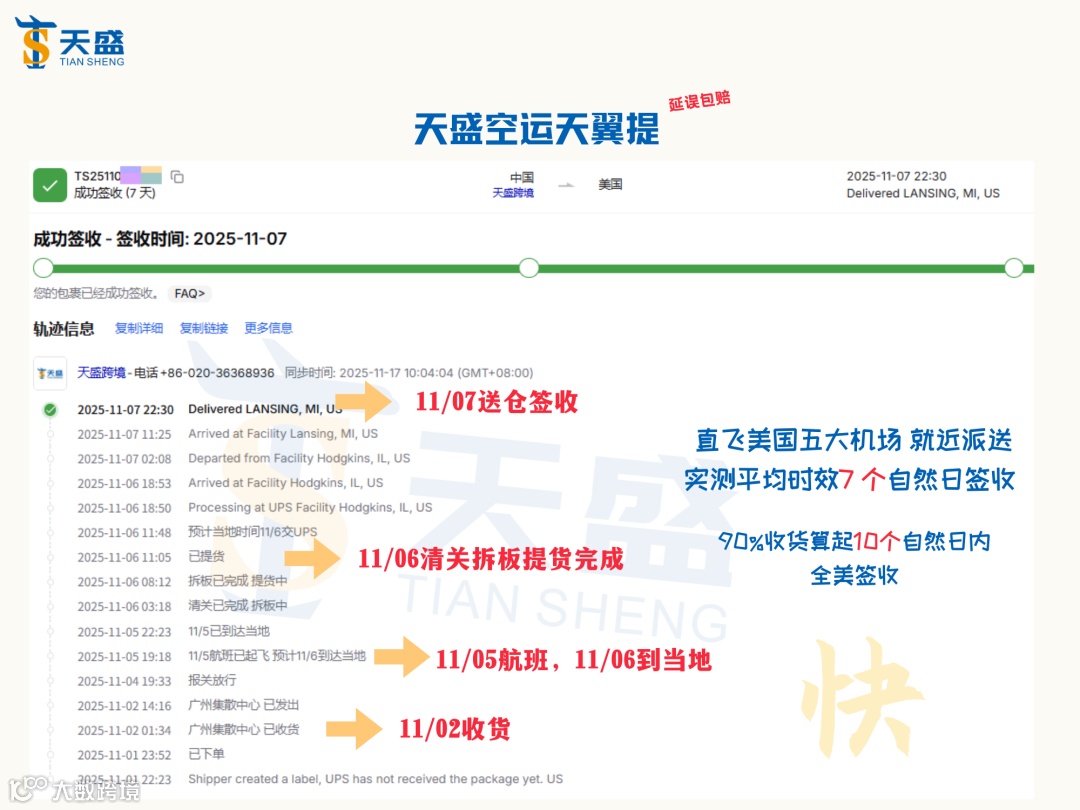Click the 已提货 tracking row
The width and height of the screenshot is (1080, 810).
206,557
